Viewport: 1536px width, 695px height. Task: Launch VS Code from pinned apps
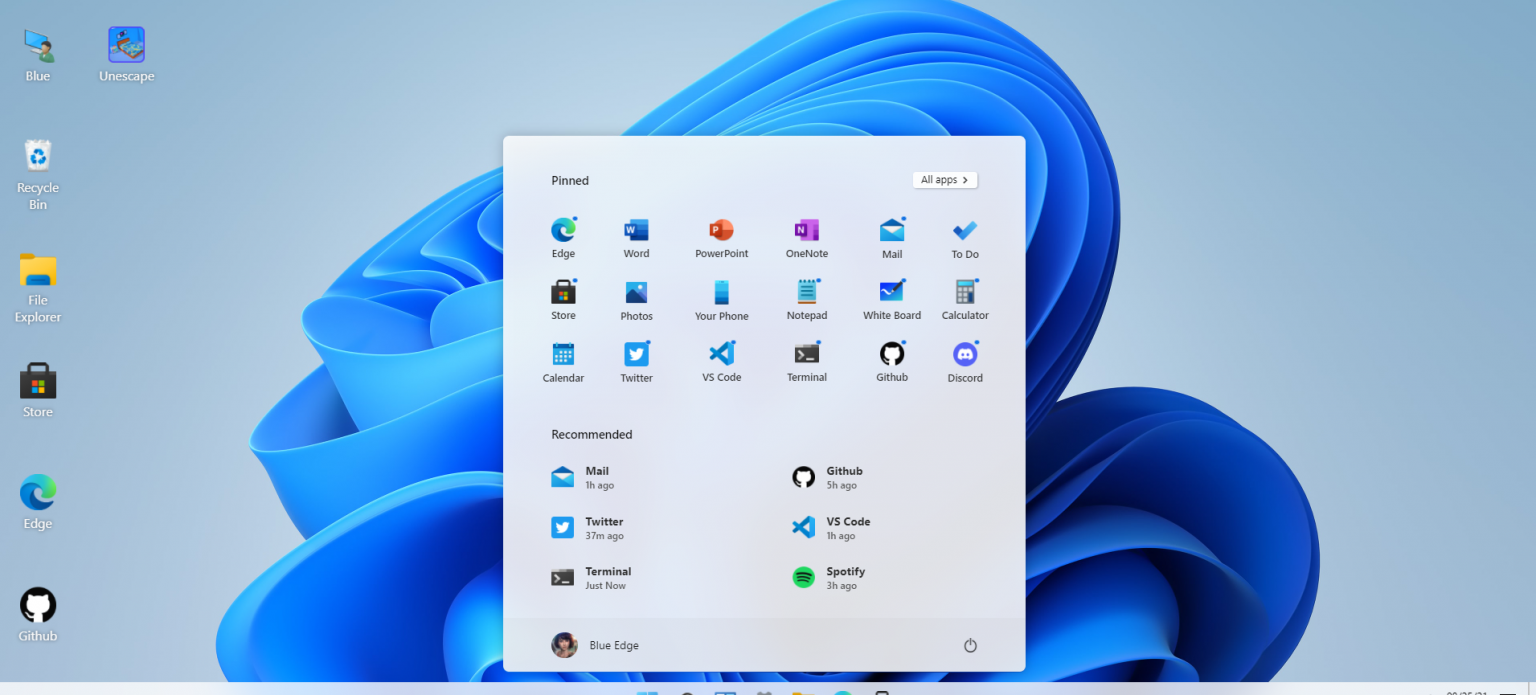click(x=721, y=354)
